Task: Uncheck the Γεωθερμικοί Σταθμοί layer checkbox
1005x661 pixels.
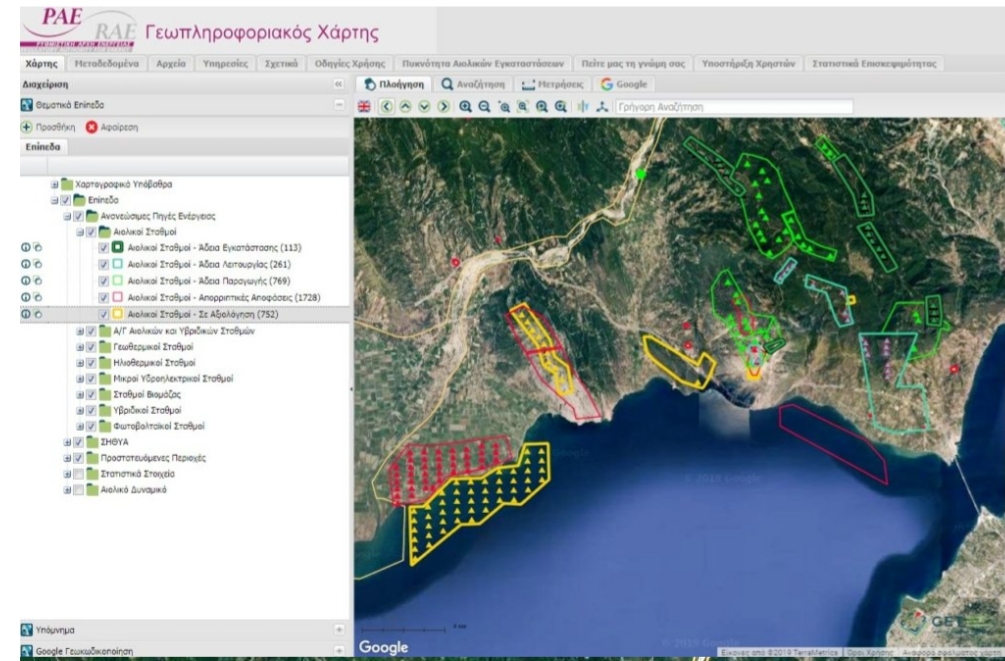Action: (x=88, y=347)
